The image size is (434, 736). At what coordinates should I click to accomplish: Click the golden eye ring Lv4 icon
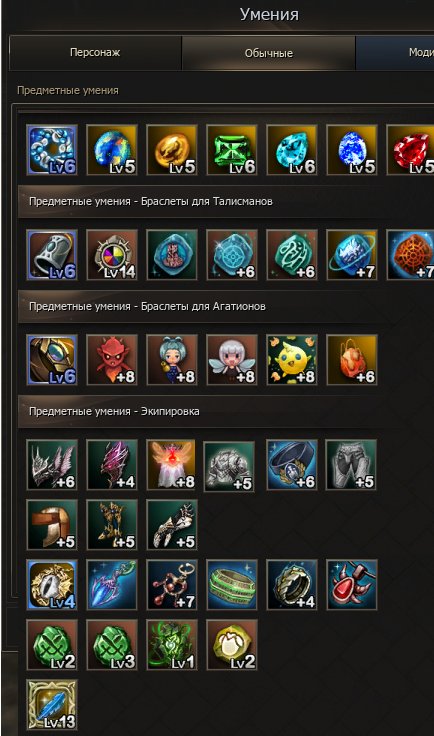52,585
